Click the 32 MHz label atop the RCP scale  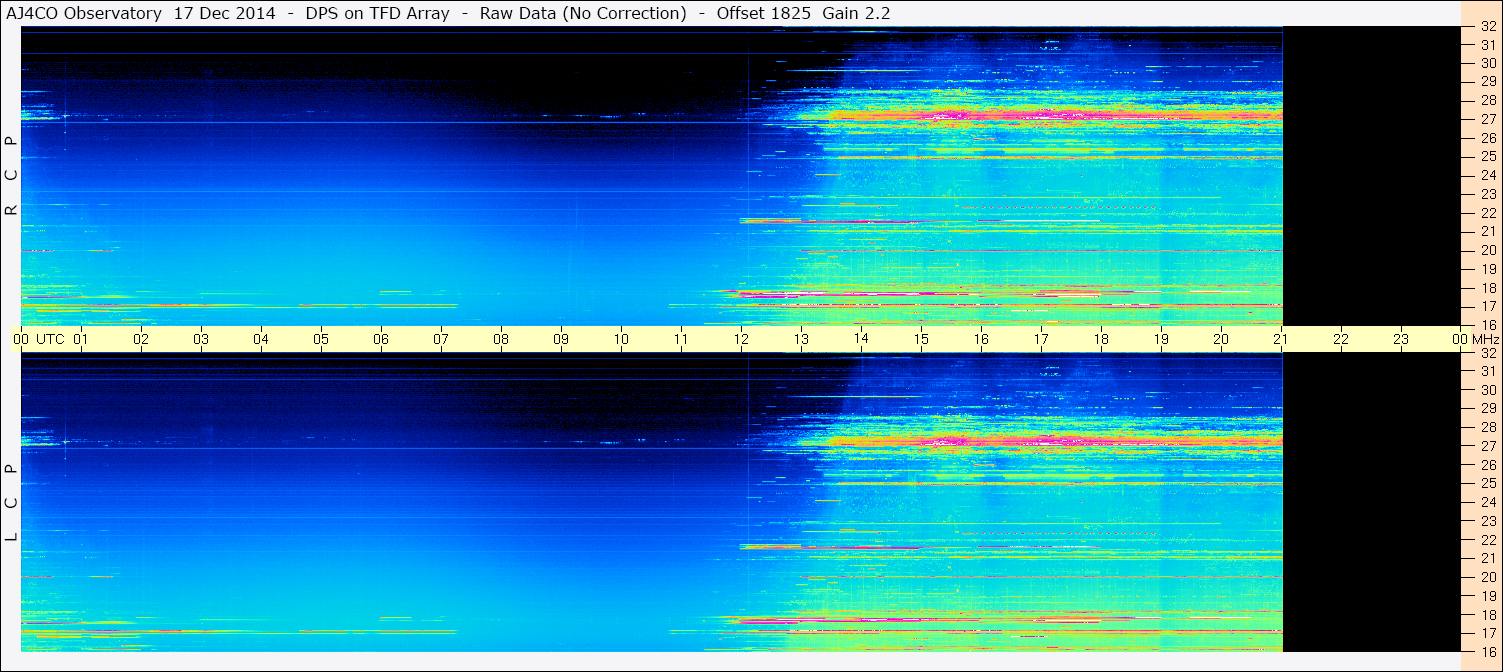(x=1487, y=28)
